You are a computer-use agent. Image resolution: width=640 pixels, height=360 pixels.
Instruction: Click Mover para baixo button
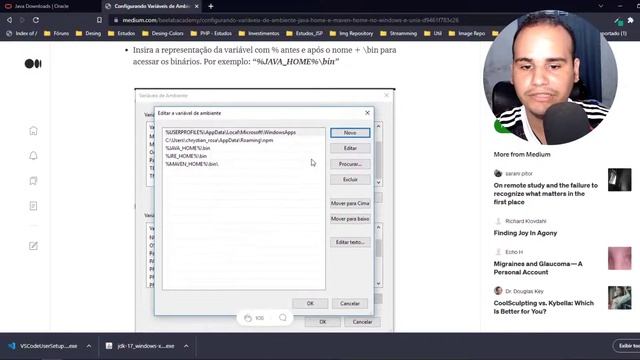[x=350, y=219]
